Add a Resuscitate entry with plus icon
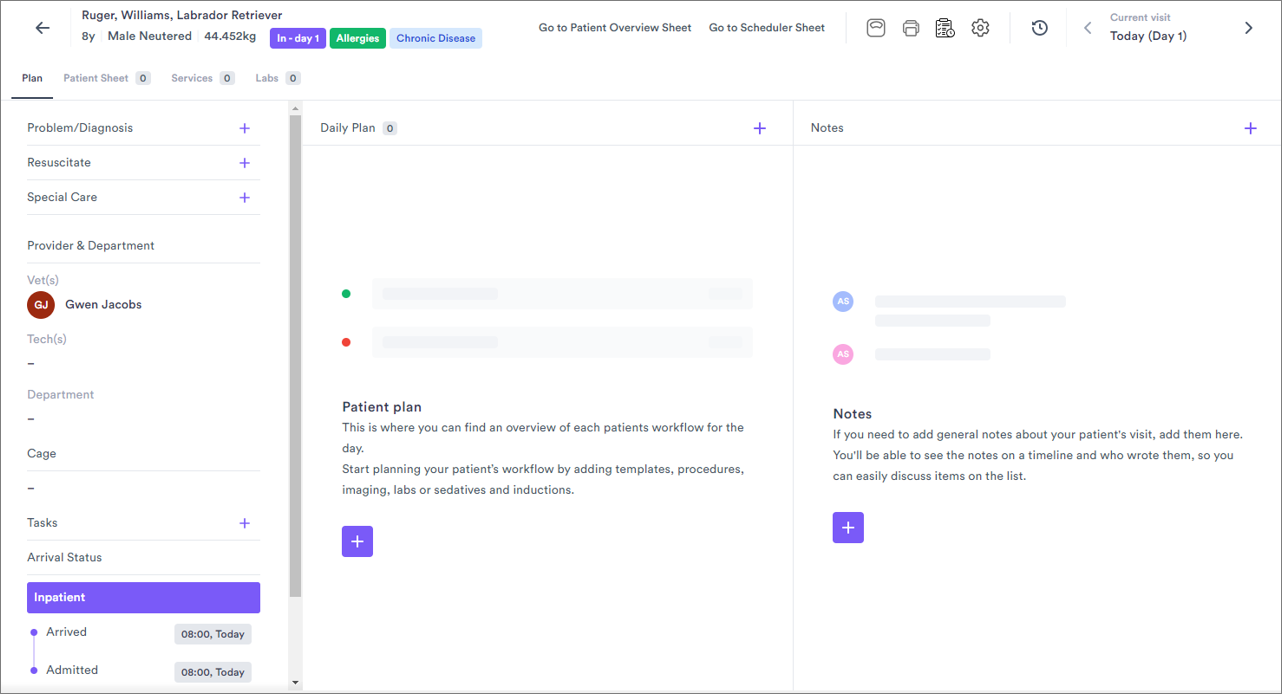Viewport: 1282px width, 694px height. (245, 163)
